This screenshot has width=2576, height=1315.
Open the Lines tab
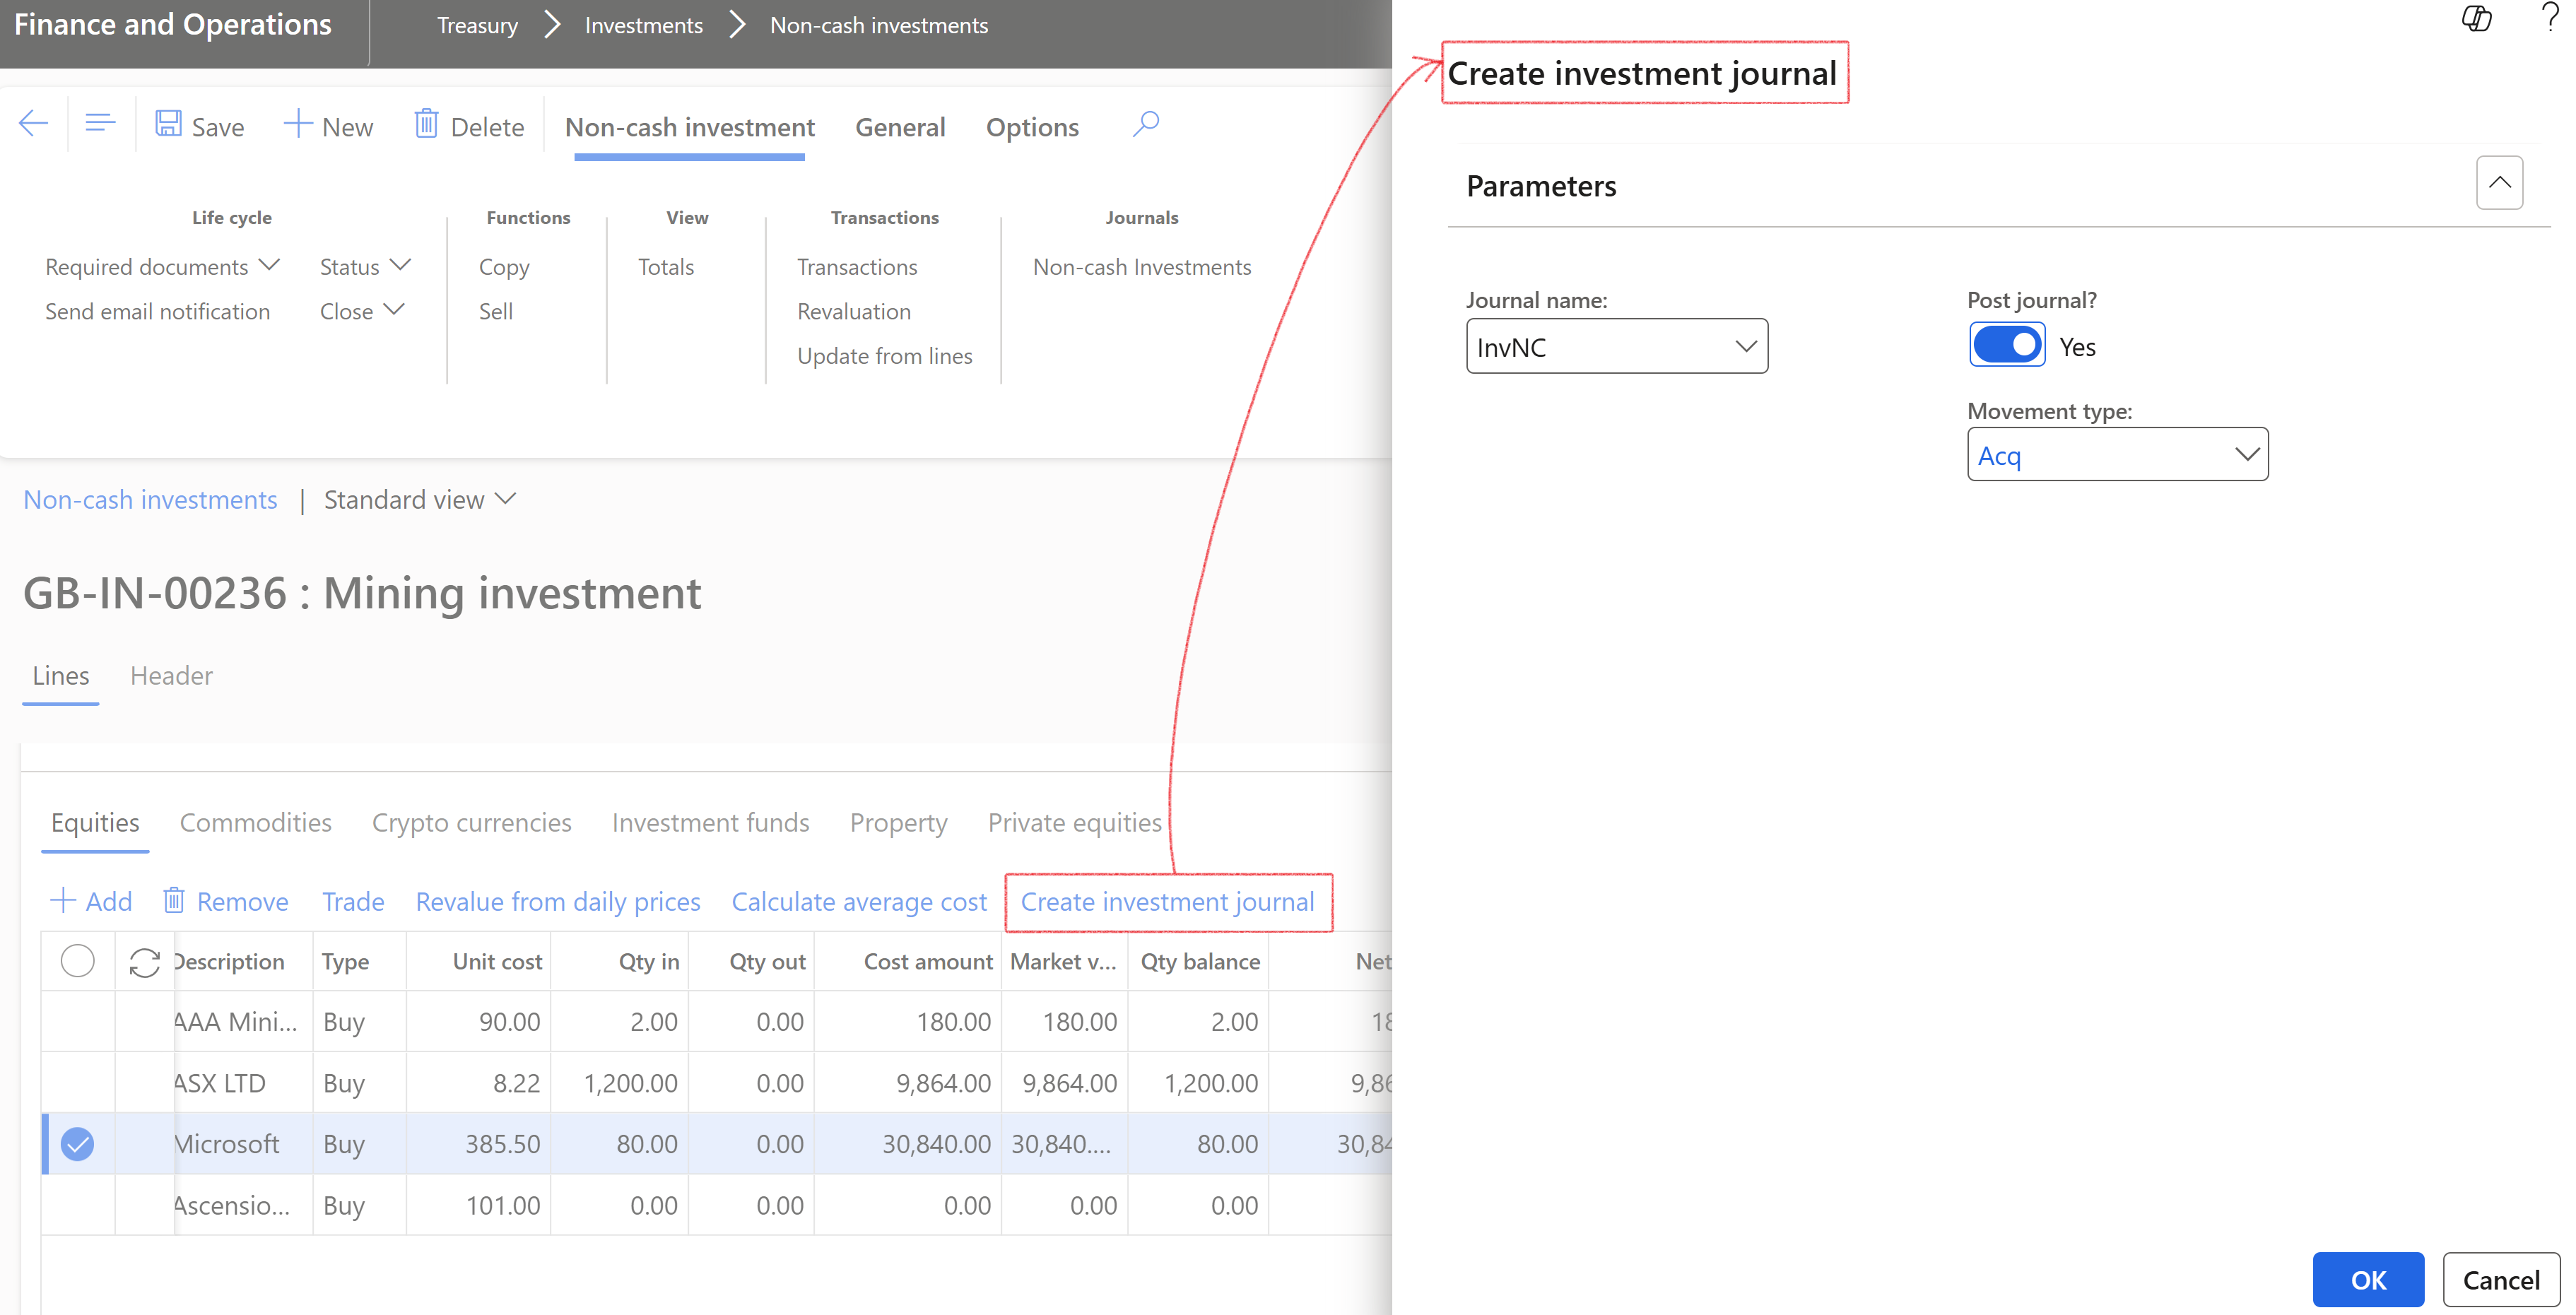coord(61,676)
